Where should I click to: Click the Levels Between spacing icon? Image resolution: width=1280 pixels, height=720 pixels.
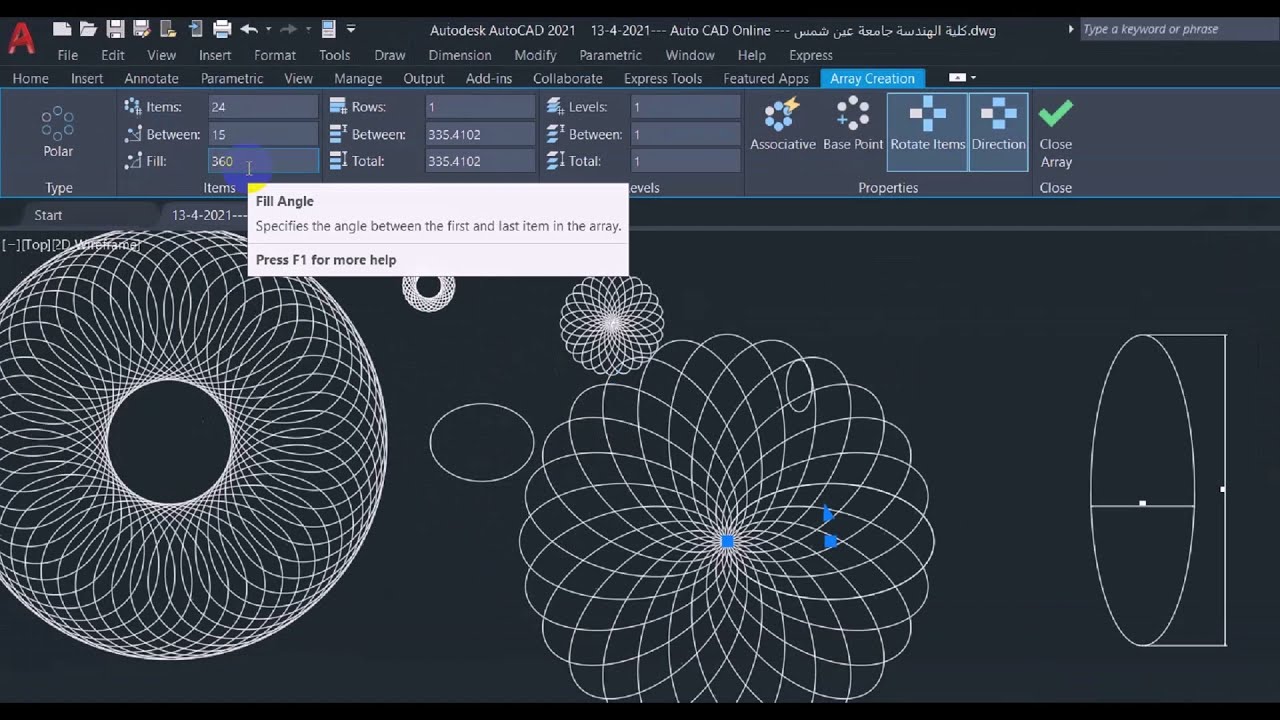pyautogui.click(x=555, y=134)
